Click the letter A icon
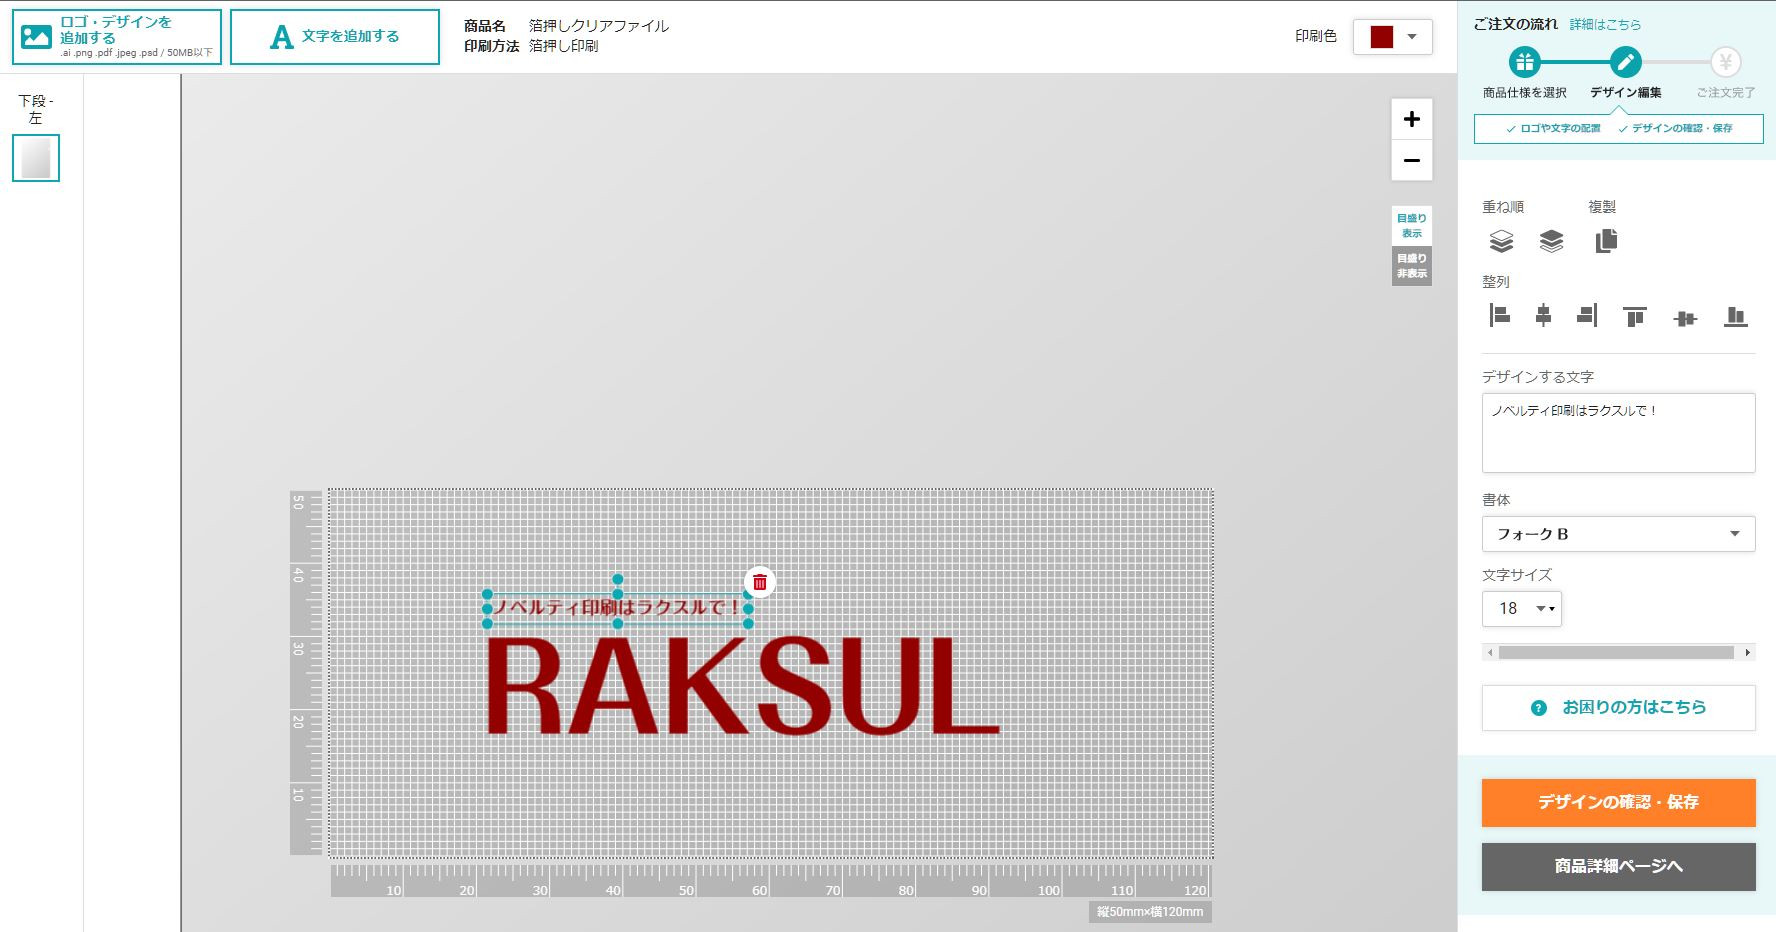Viewport: 1776px width, 932px height. click(282, 37)
